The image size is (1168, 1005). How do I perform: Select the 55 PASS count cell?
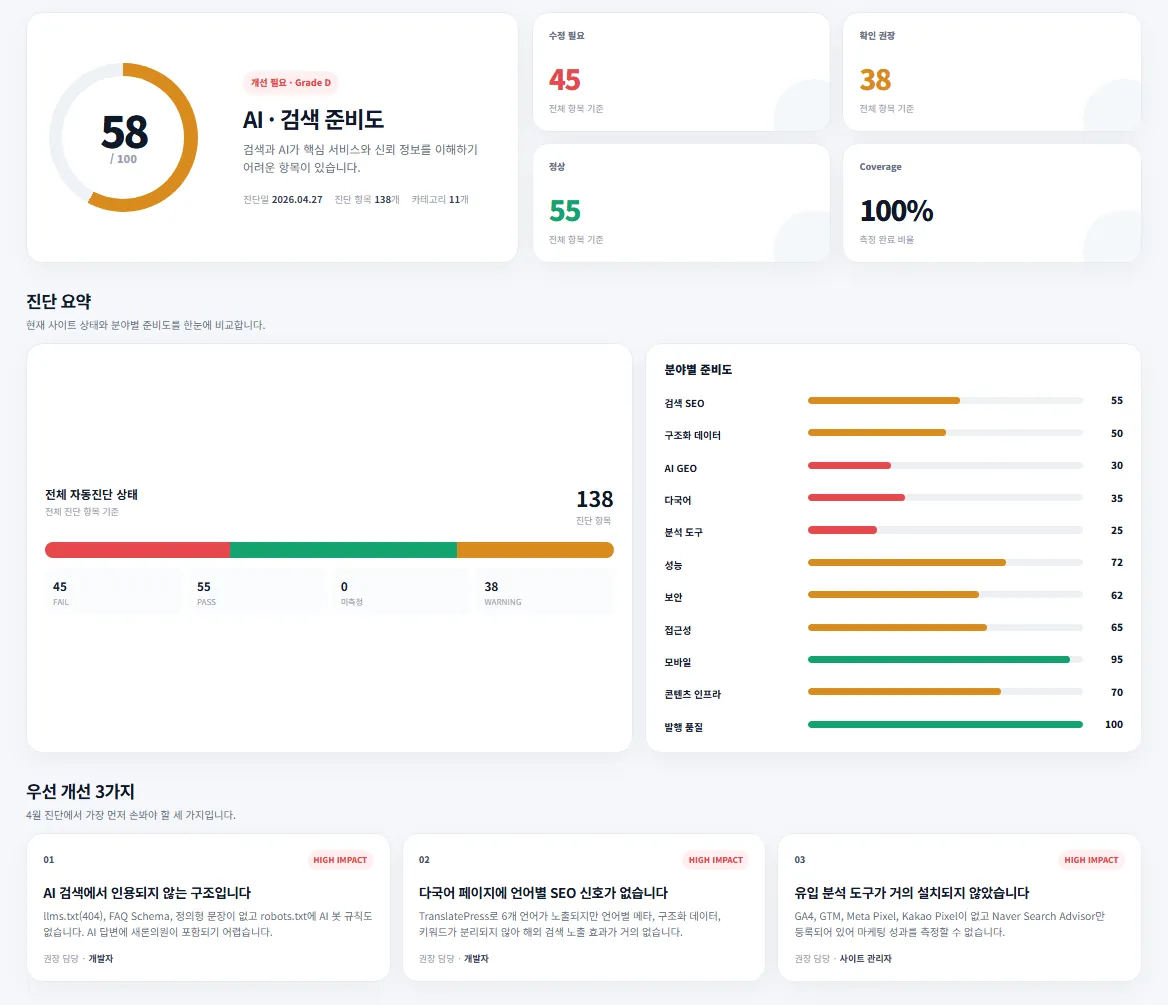pos(257,593)
